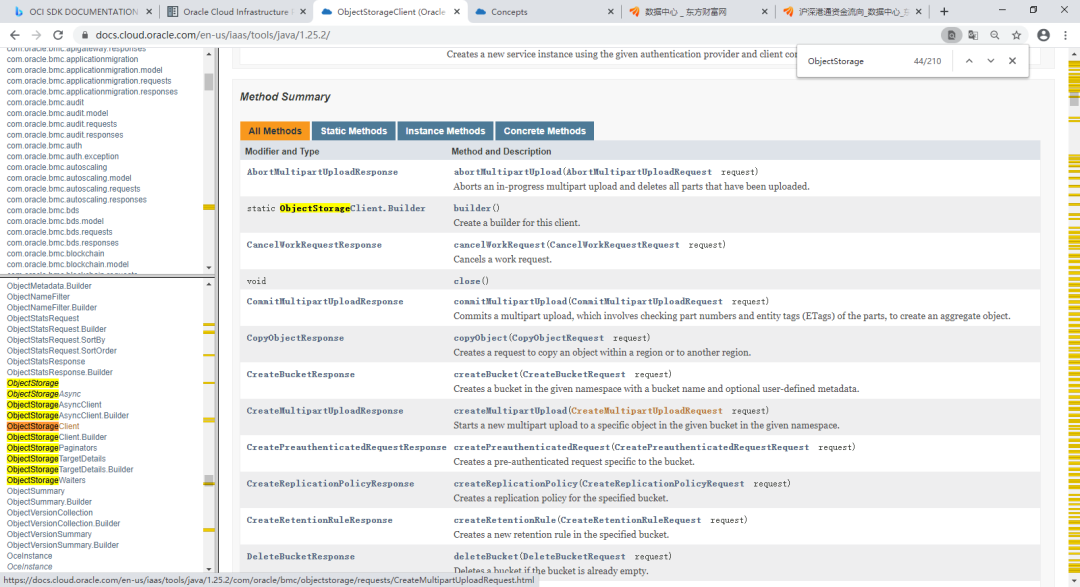Open ObjectSummary class link
The height and width of the screenshot is (587, 1080).
point(36,491)
